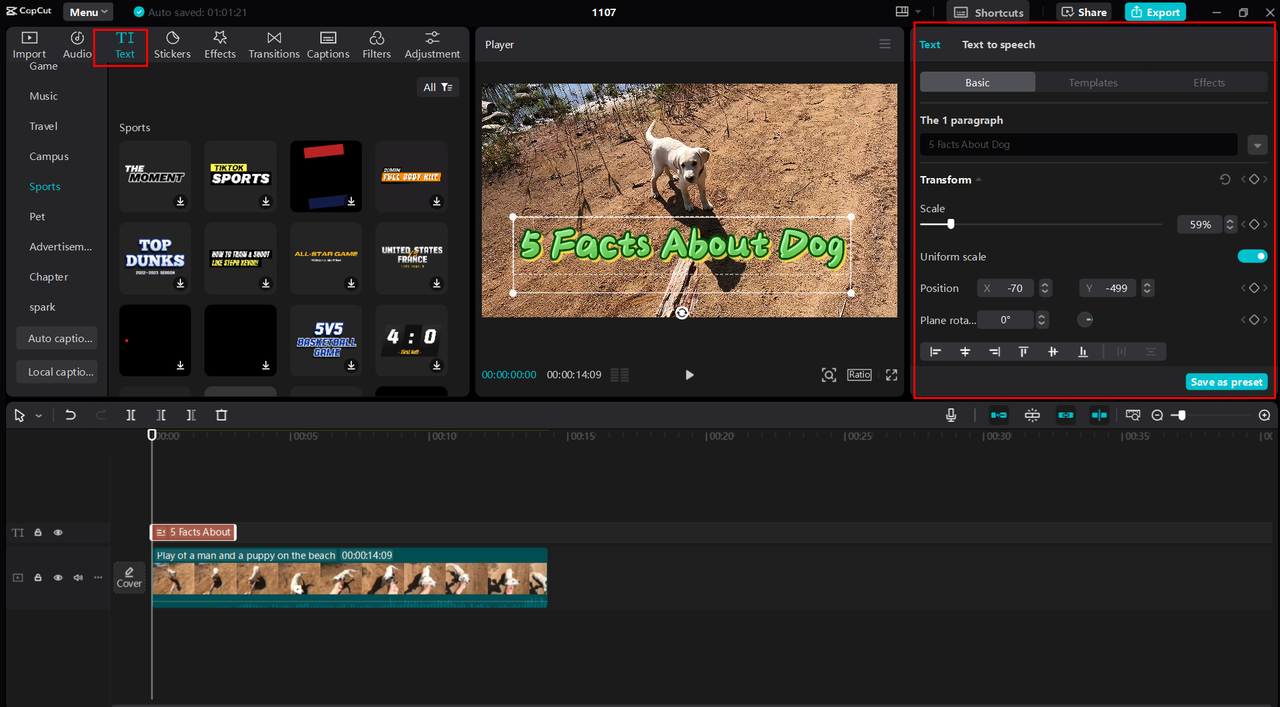Click the timeline zoom out minus icon
Viewport: 1280px width, 707px height.
(x=1157, y=415)
